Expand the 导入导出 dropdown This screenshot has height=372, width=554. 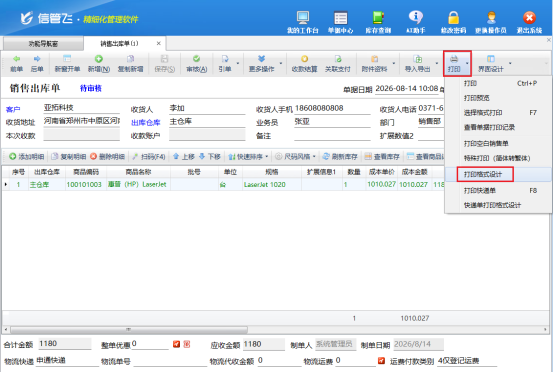click(x=437, y=64)
